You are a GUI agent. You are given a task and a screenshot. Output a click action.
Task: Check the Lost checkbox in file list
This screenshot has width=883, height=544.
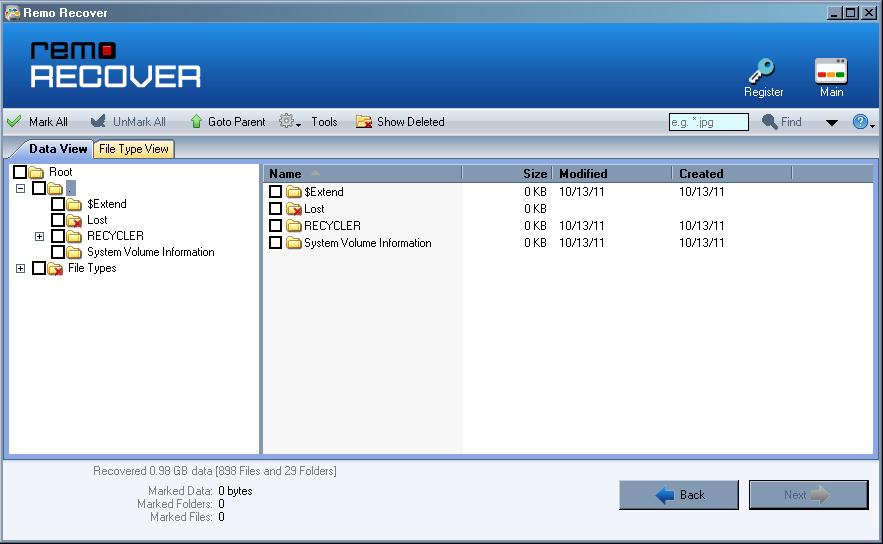[275, 209]
